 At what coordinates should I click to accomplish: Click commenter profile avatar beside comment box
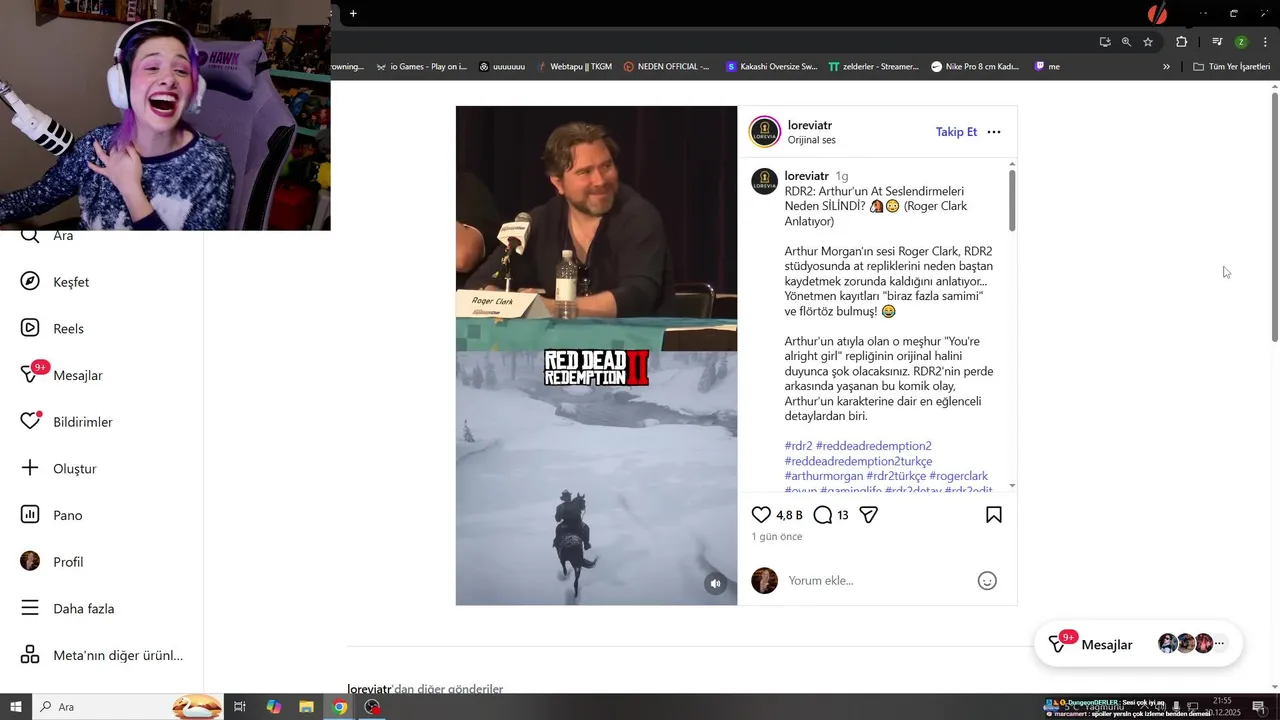tap(764, 580)
